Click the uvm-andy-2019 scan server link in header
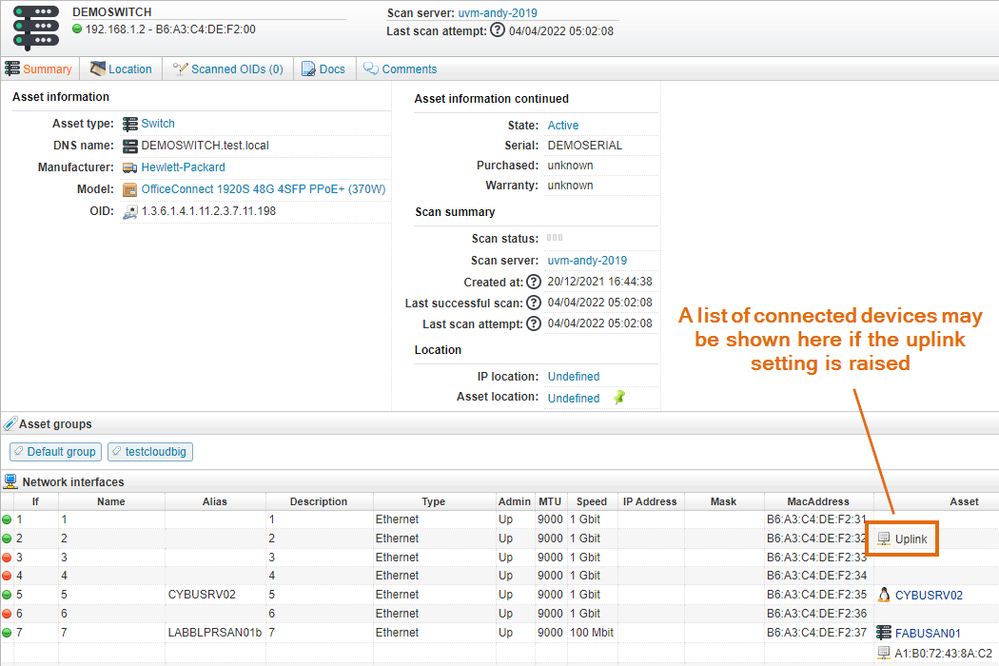 [498, 13]
